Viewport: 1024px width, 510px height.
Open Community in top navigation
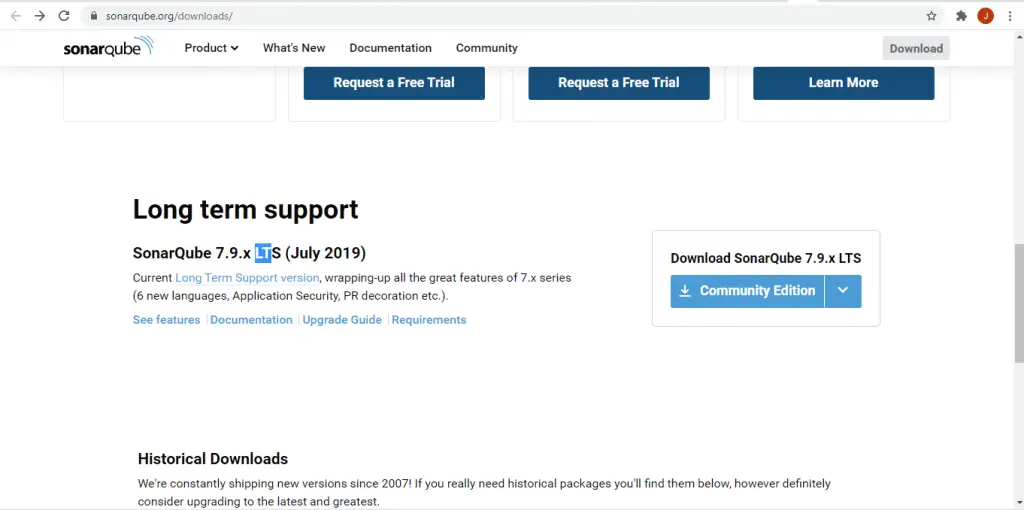pyautogui.click(x=487, y=48)
